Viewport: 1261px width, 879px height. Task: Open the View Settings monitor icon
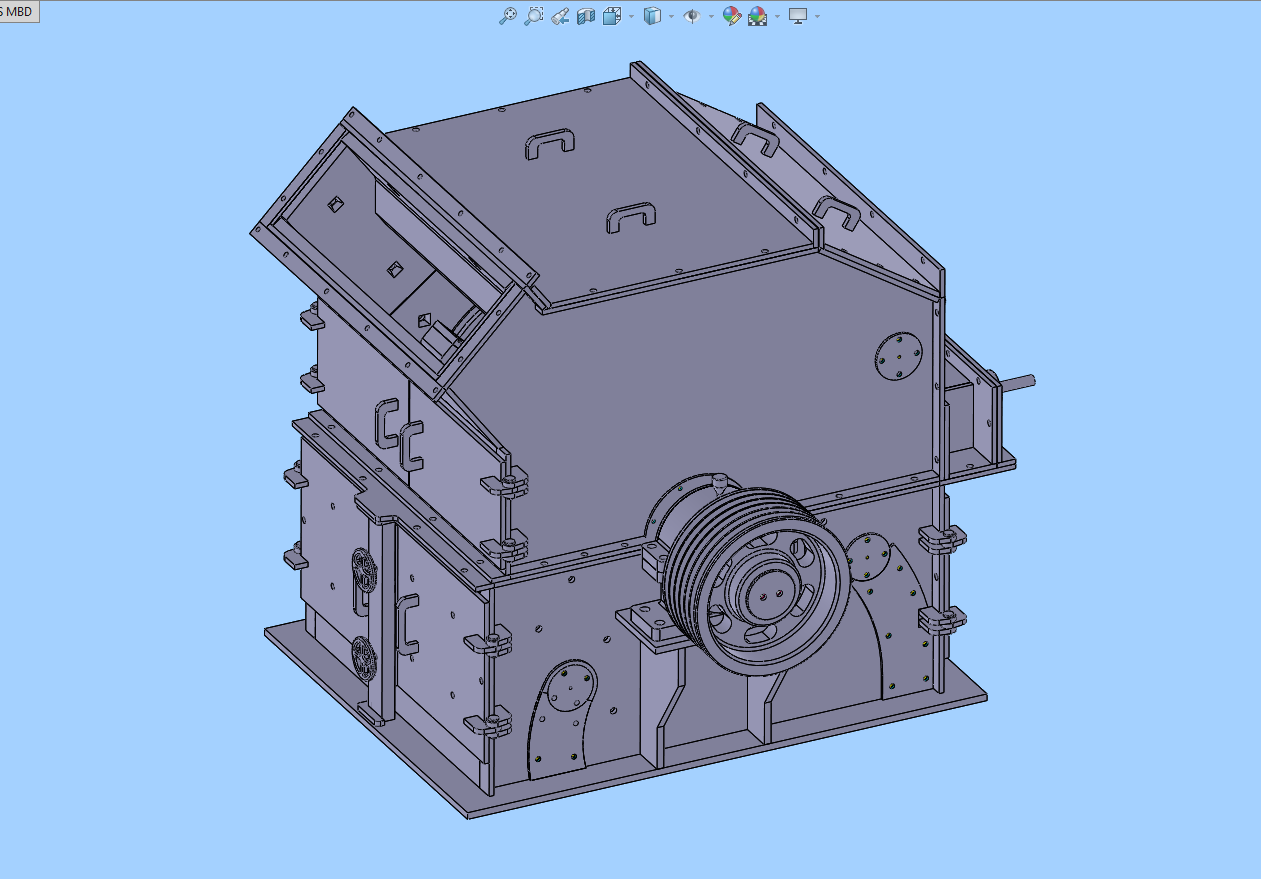click(x=798, y=16)
